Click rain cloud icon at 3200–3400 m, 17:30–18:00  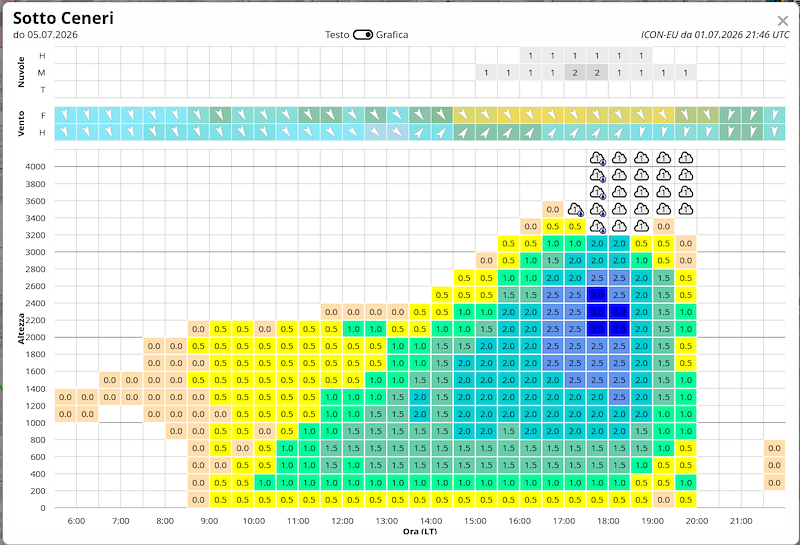pyautogui.click(x=597, y=226)
